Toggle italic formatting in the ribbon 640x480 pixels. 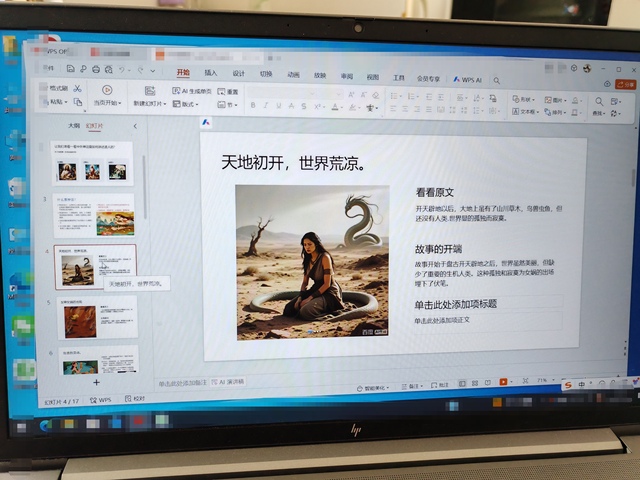tap(265, 106)
